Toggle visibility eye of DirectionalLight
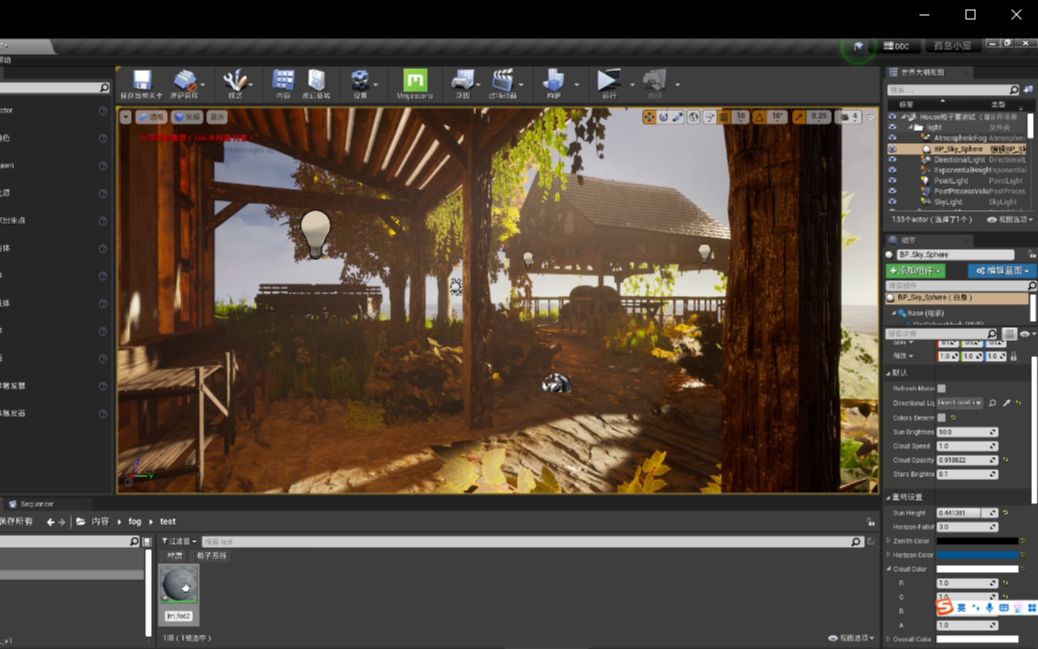This screenshot has width=1038, height=649. [892, 159]
